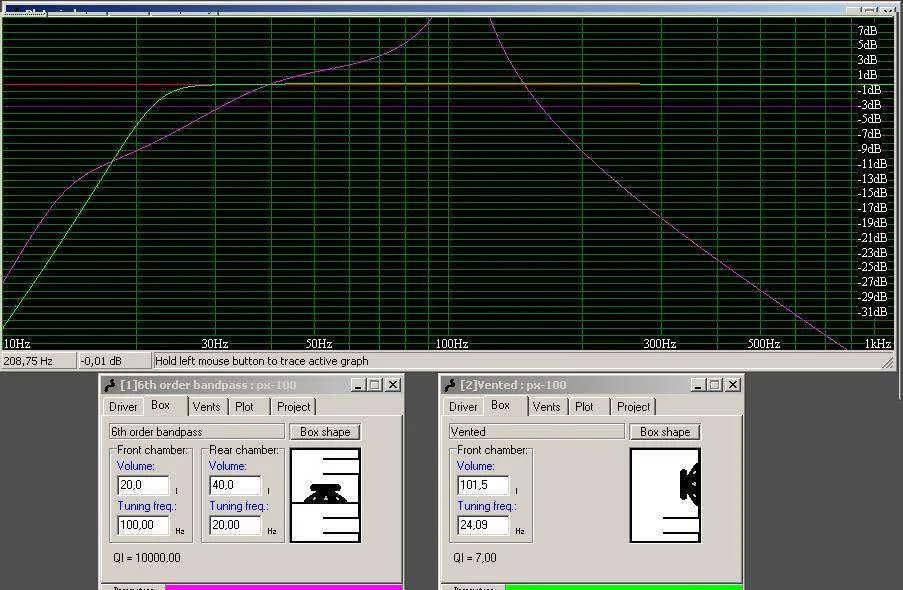903x590 pixels.
Task: Click the bandpass front chamber Volume field
Action: (143, 485)
